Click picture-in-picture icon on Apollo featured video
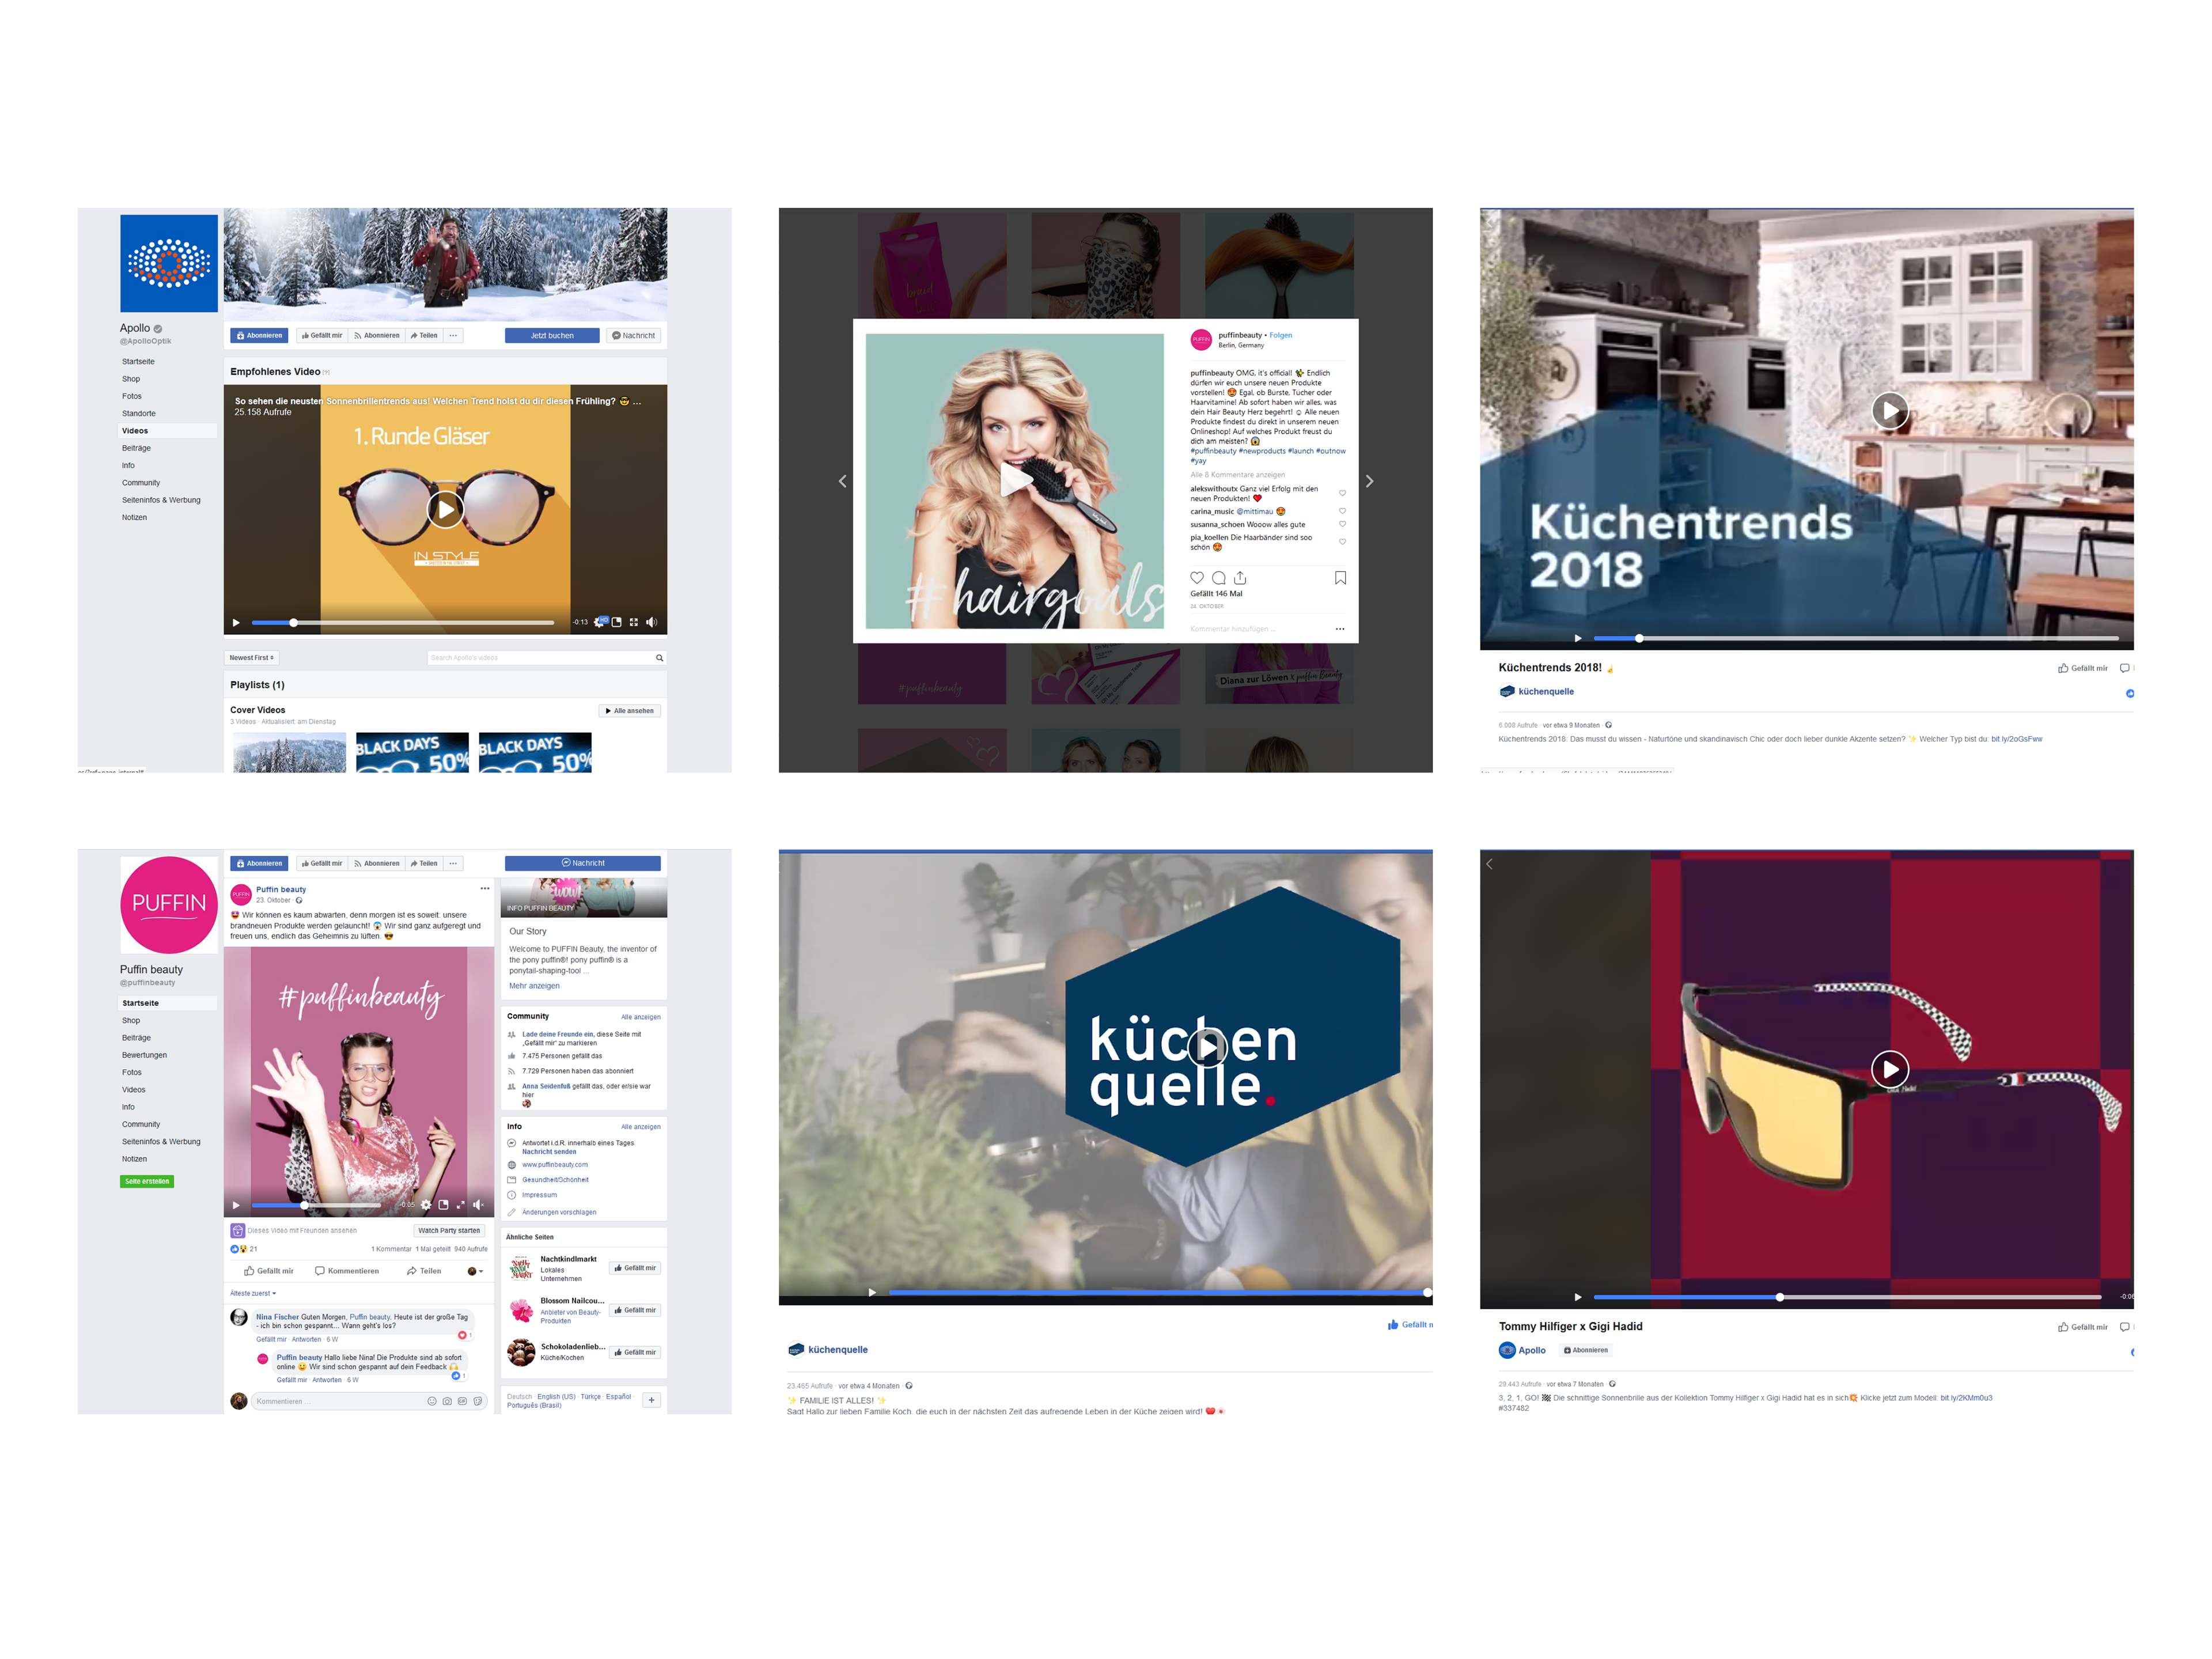Screen dimensions: 2212x1659 point(617,622)
